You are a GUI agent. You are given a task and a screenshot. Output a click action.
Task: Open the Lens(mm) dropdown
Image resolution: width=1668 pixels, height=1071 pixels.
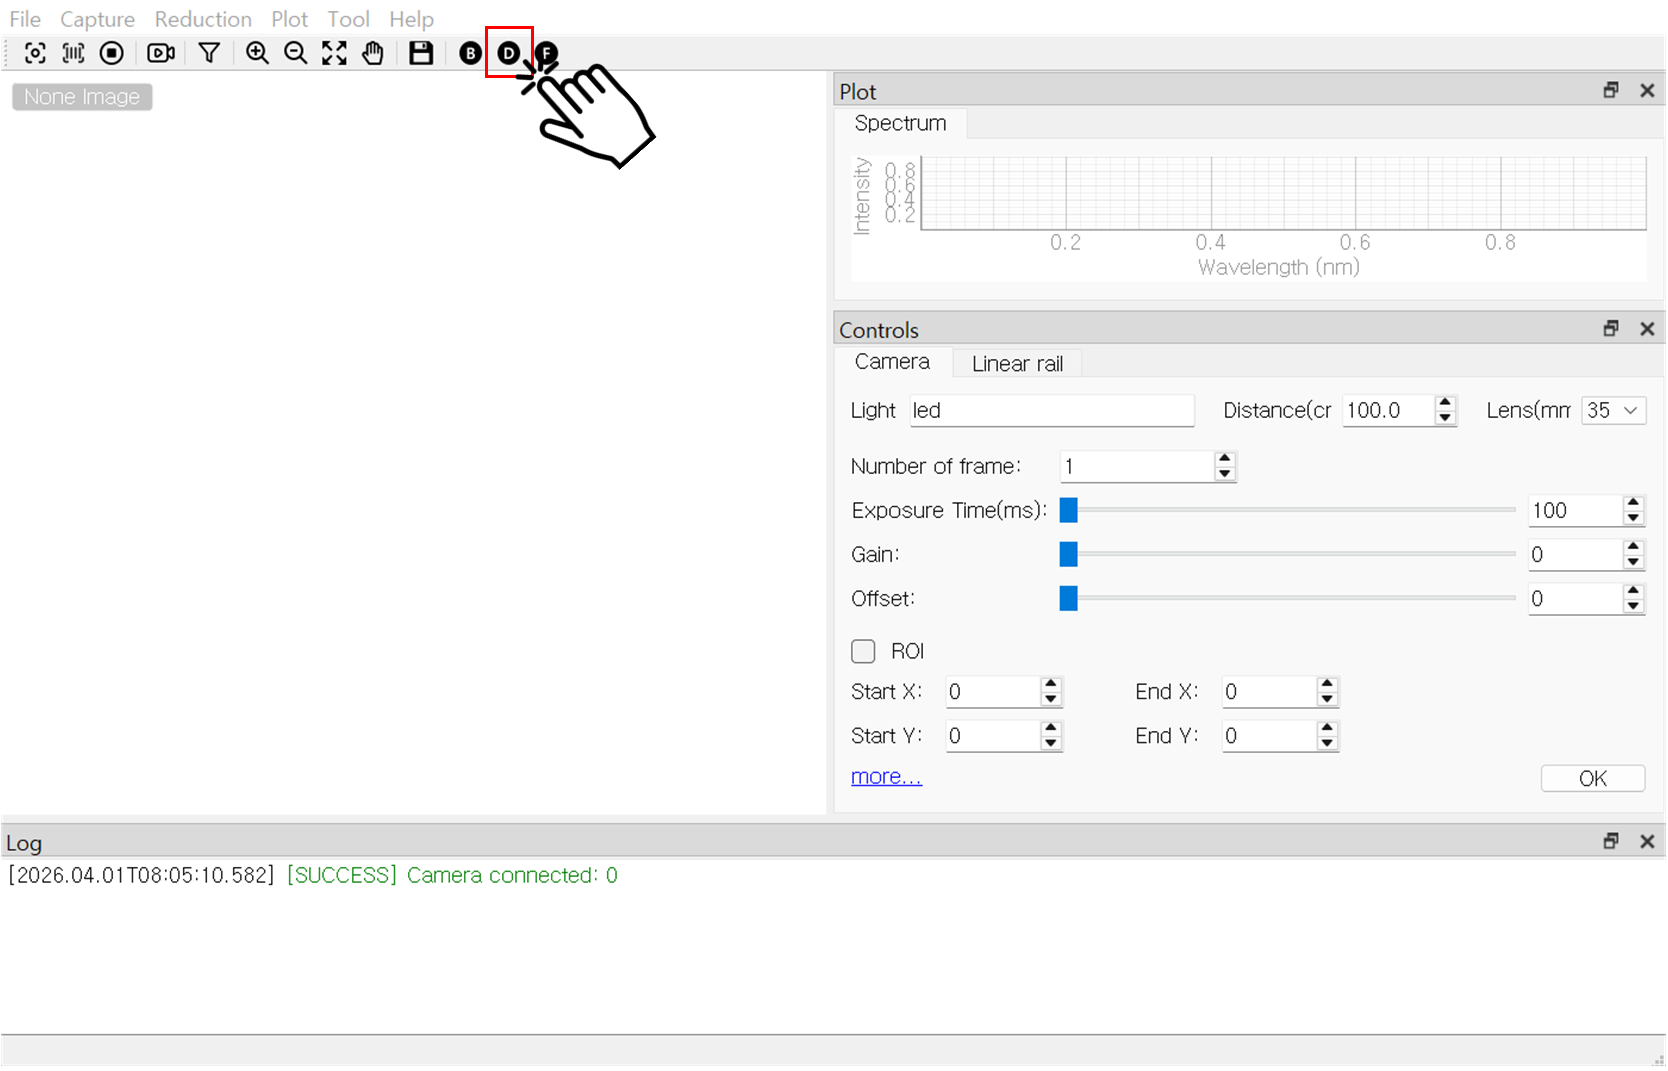(1614, 410)
